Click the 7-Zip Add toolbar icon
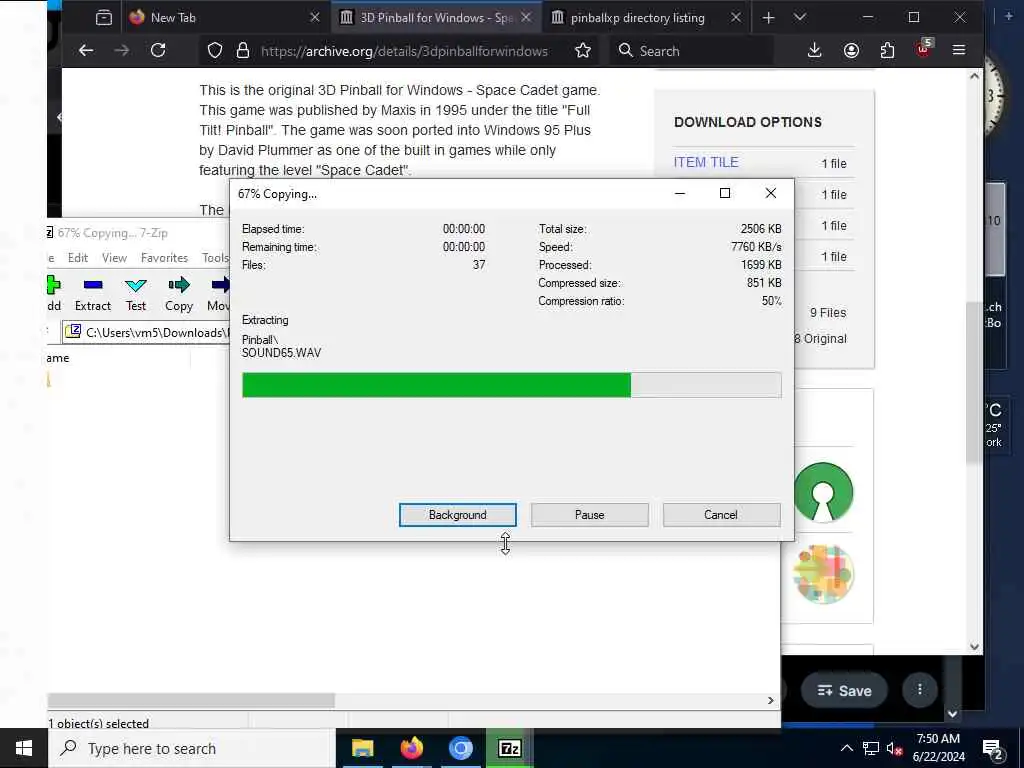Image resolution: width=1024 pixels, height=768 pixels. (54, 293)
